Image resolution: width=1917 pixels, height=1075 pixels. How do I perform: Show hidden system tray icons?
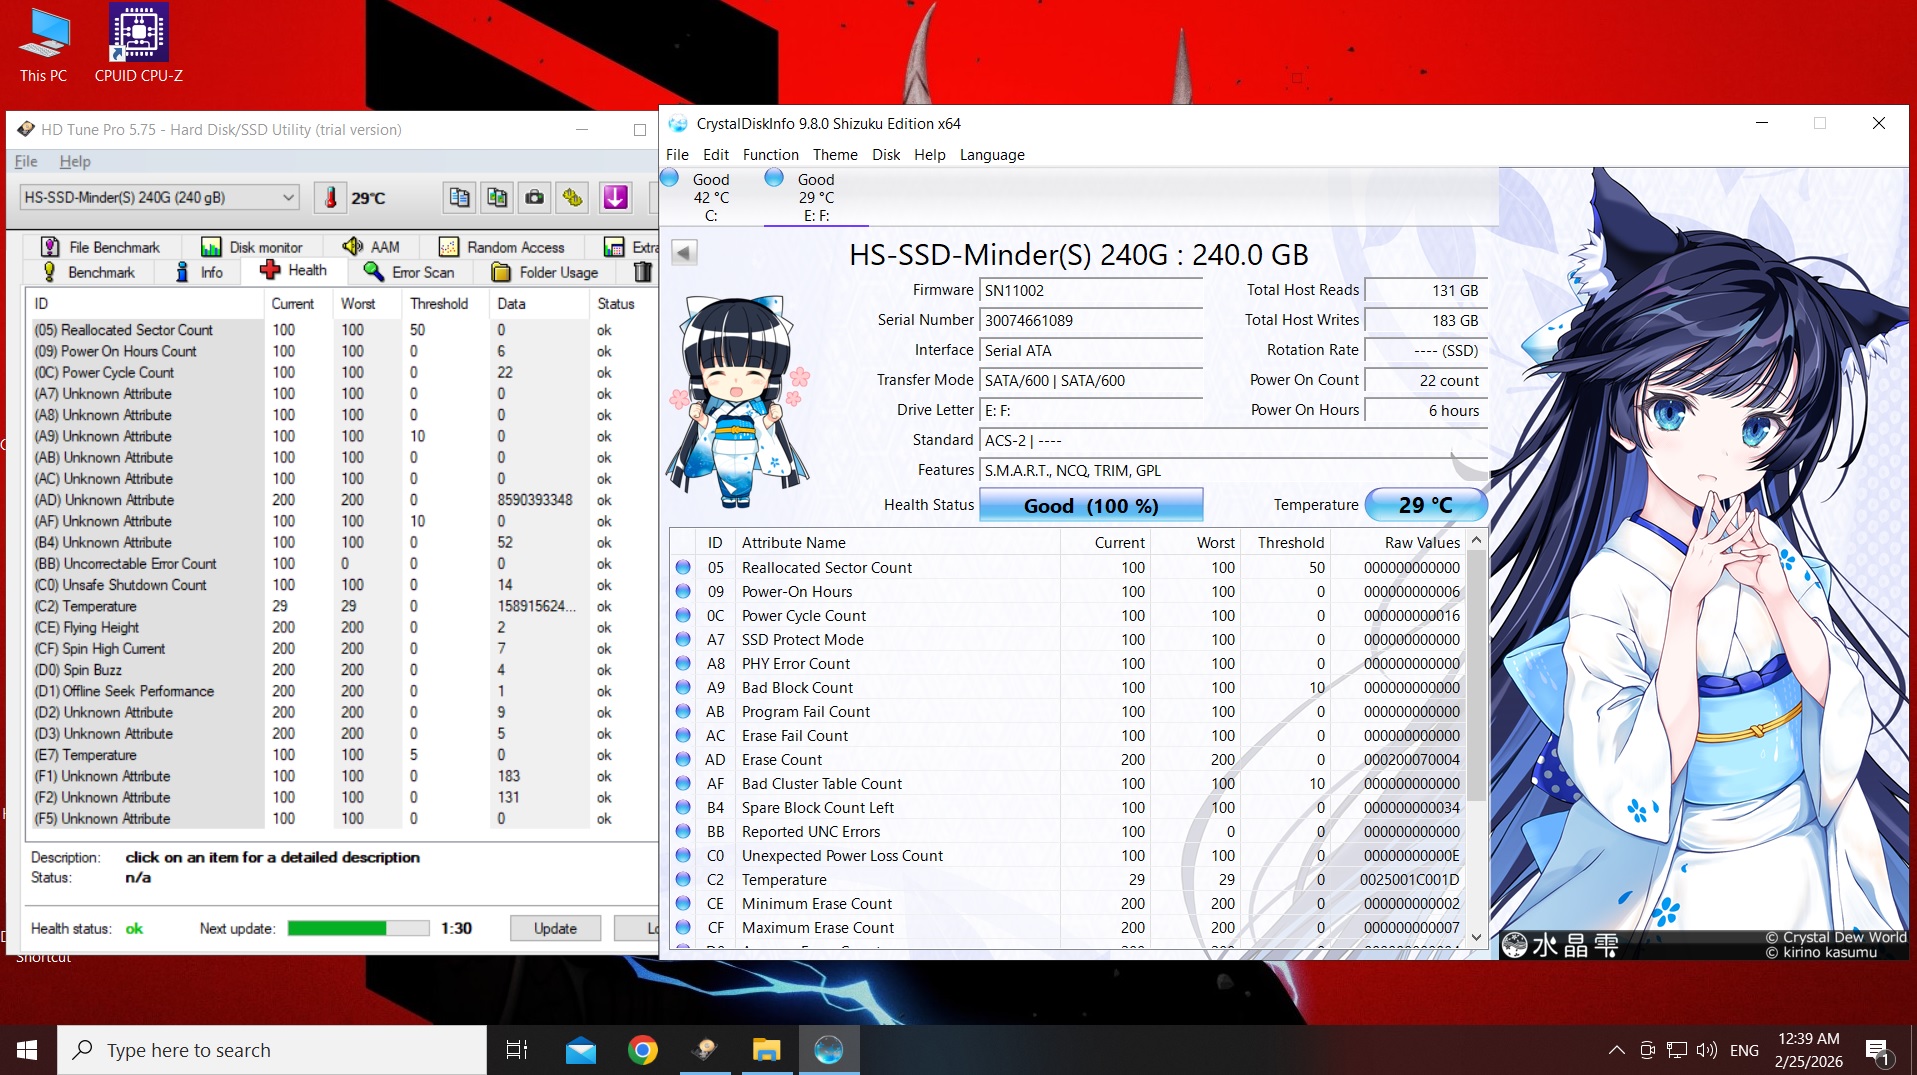point(1616,1050)
